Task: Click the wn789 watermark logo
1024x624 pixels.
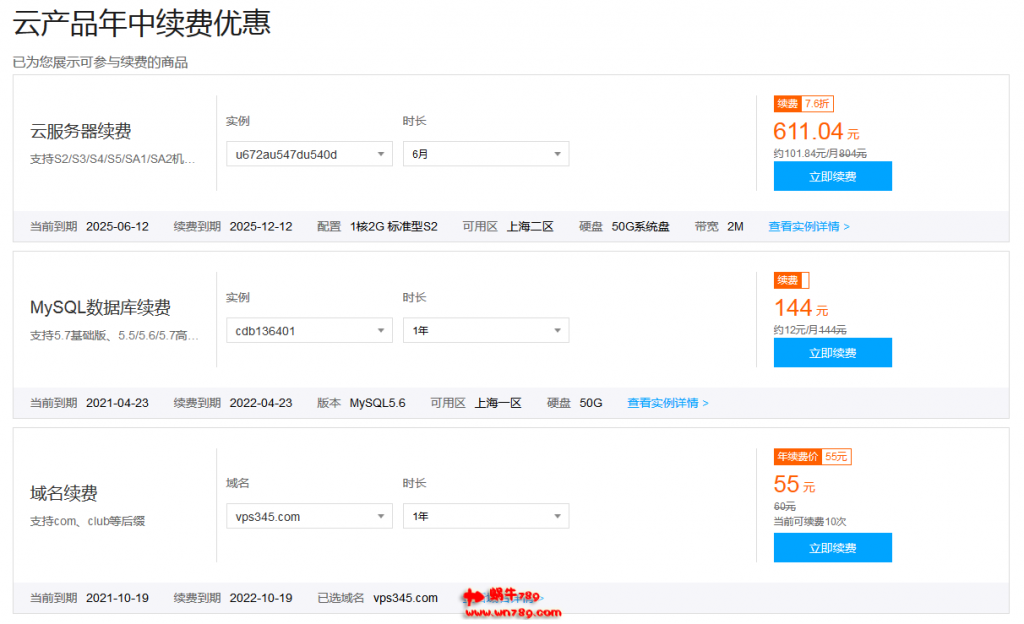Action: pyautogui.click(x=512, y=599)
